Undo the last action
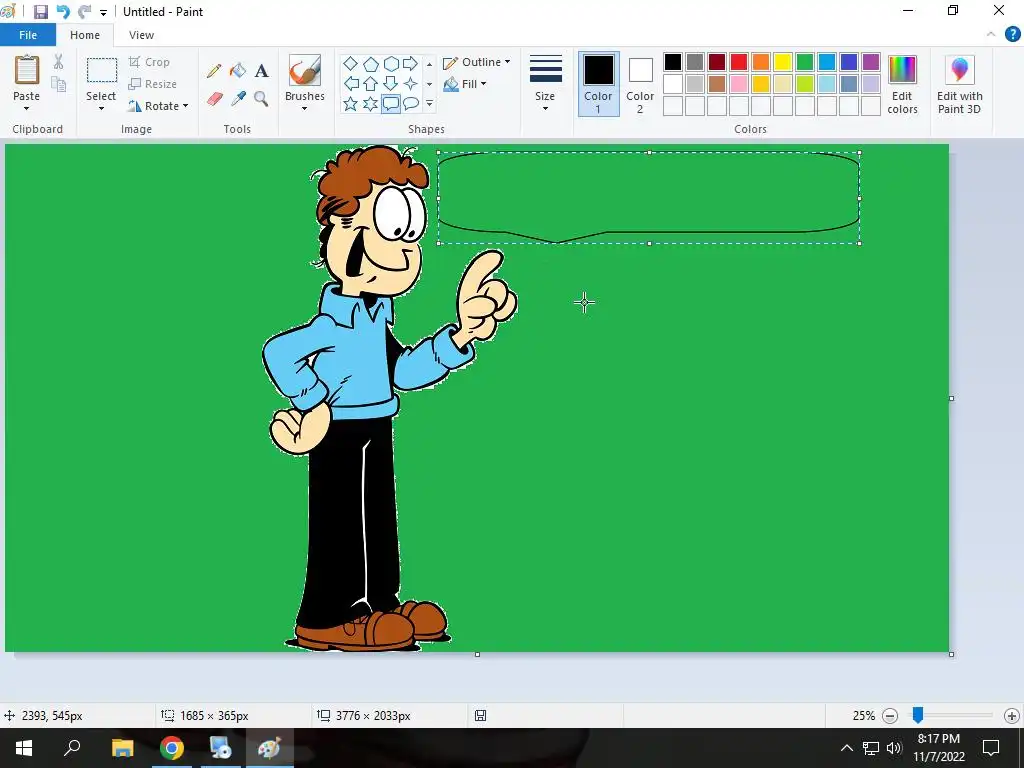 click(63, 12)
